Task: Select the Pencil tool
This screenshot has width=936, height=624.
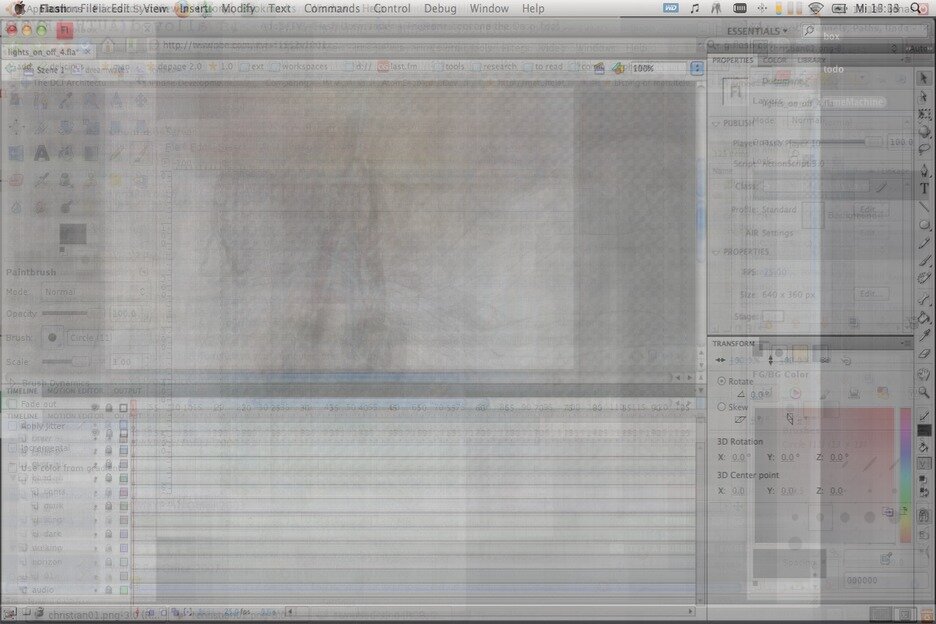Action: [x=923, y=243]
